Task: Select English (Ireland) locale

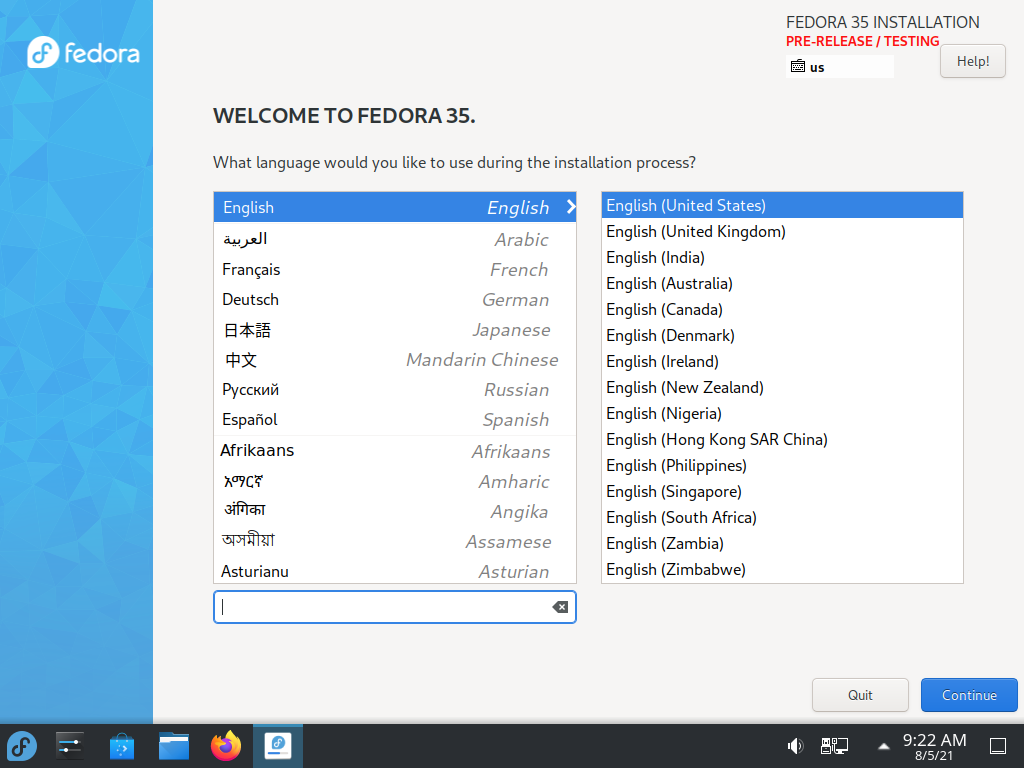Action: (x=782, y=362)
